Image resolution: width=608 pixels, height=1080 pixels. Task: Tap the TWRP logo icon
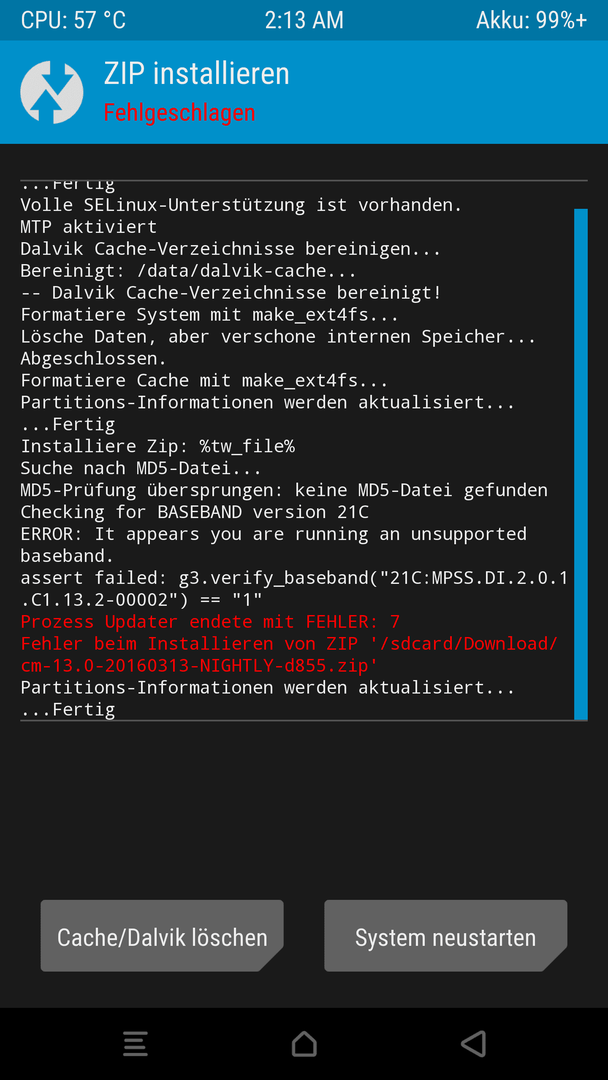coord(52,92)
